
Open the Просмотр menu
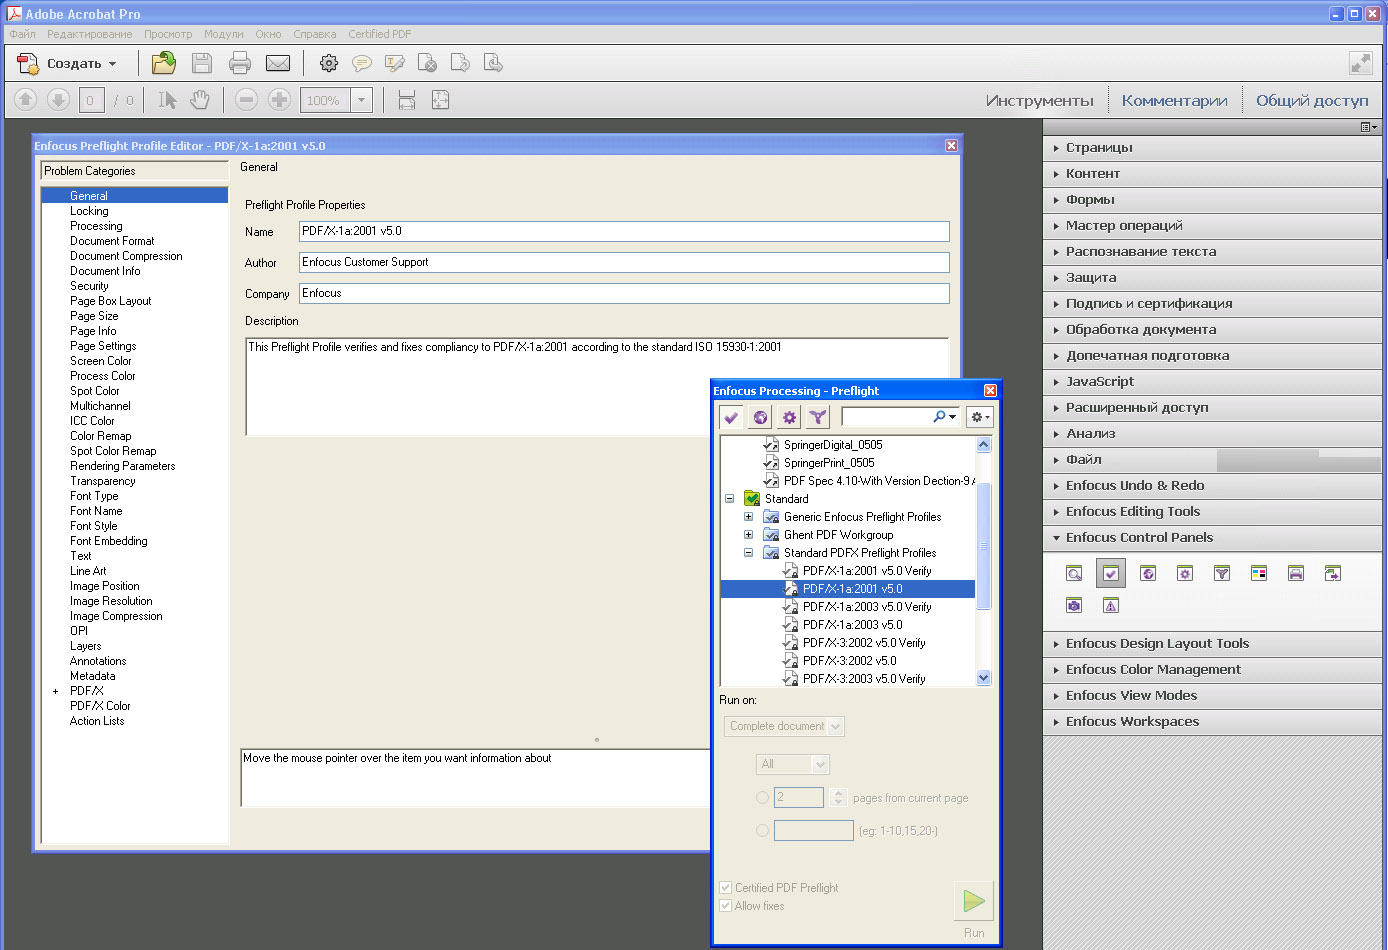coord(168,34)
